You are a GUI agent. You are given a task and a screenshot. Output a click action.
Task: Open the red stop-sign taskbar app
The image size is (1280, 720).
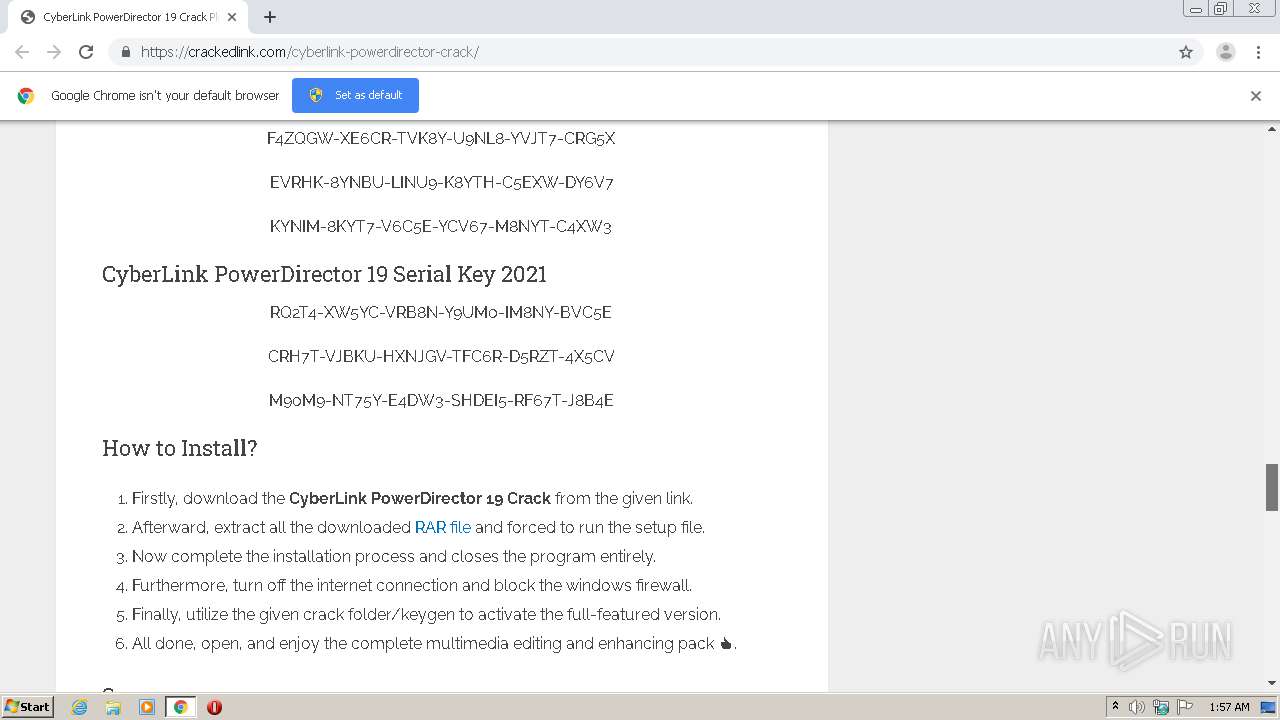[x=214, y=707]
